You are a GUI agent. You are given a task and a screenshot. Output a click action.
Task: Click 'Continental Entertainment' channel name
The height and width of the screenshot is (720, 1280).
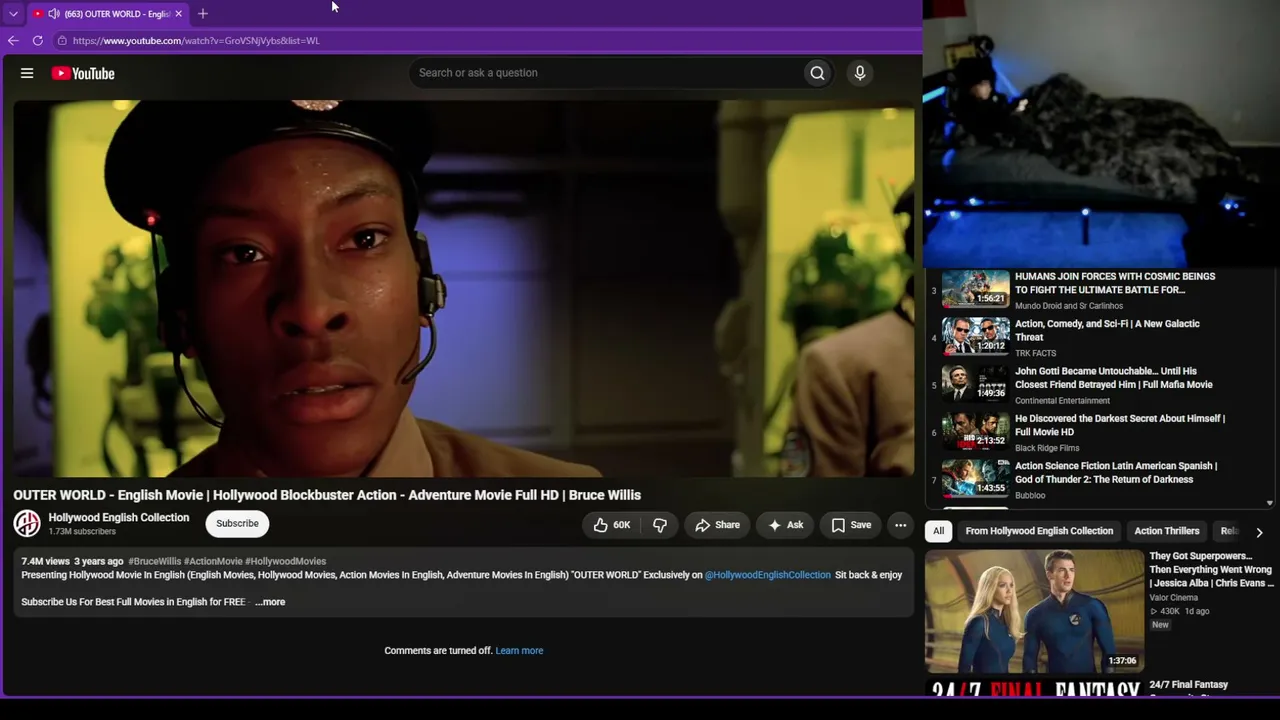1062,401
